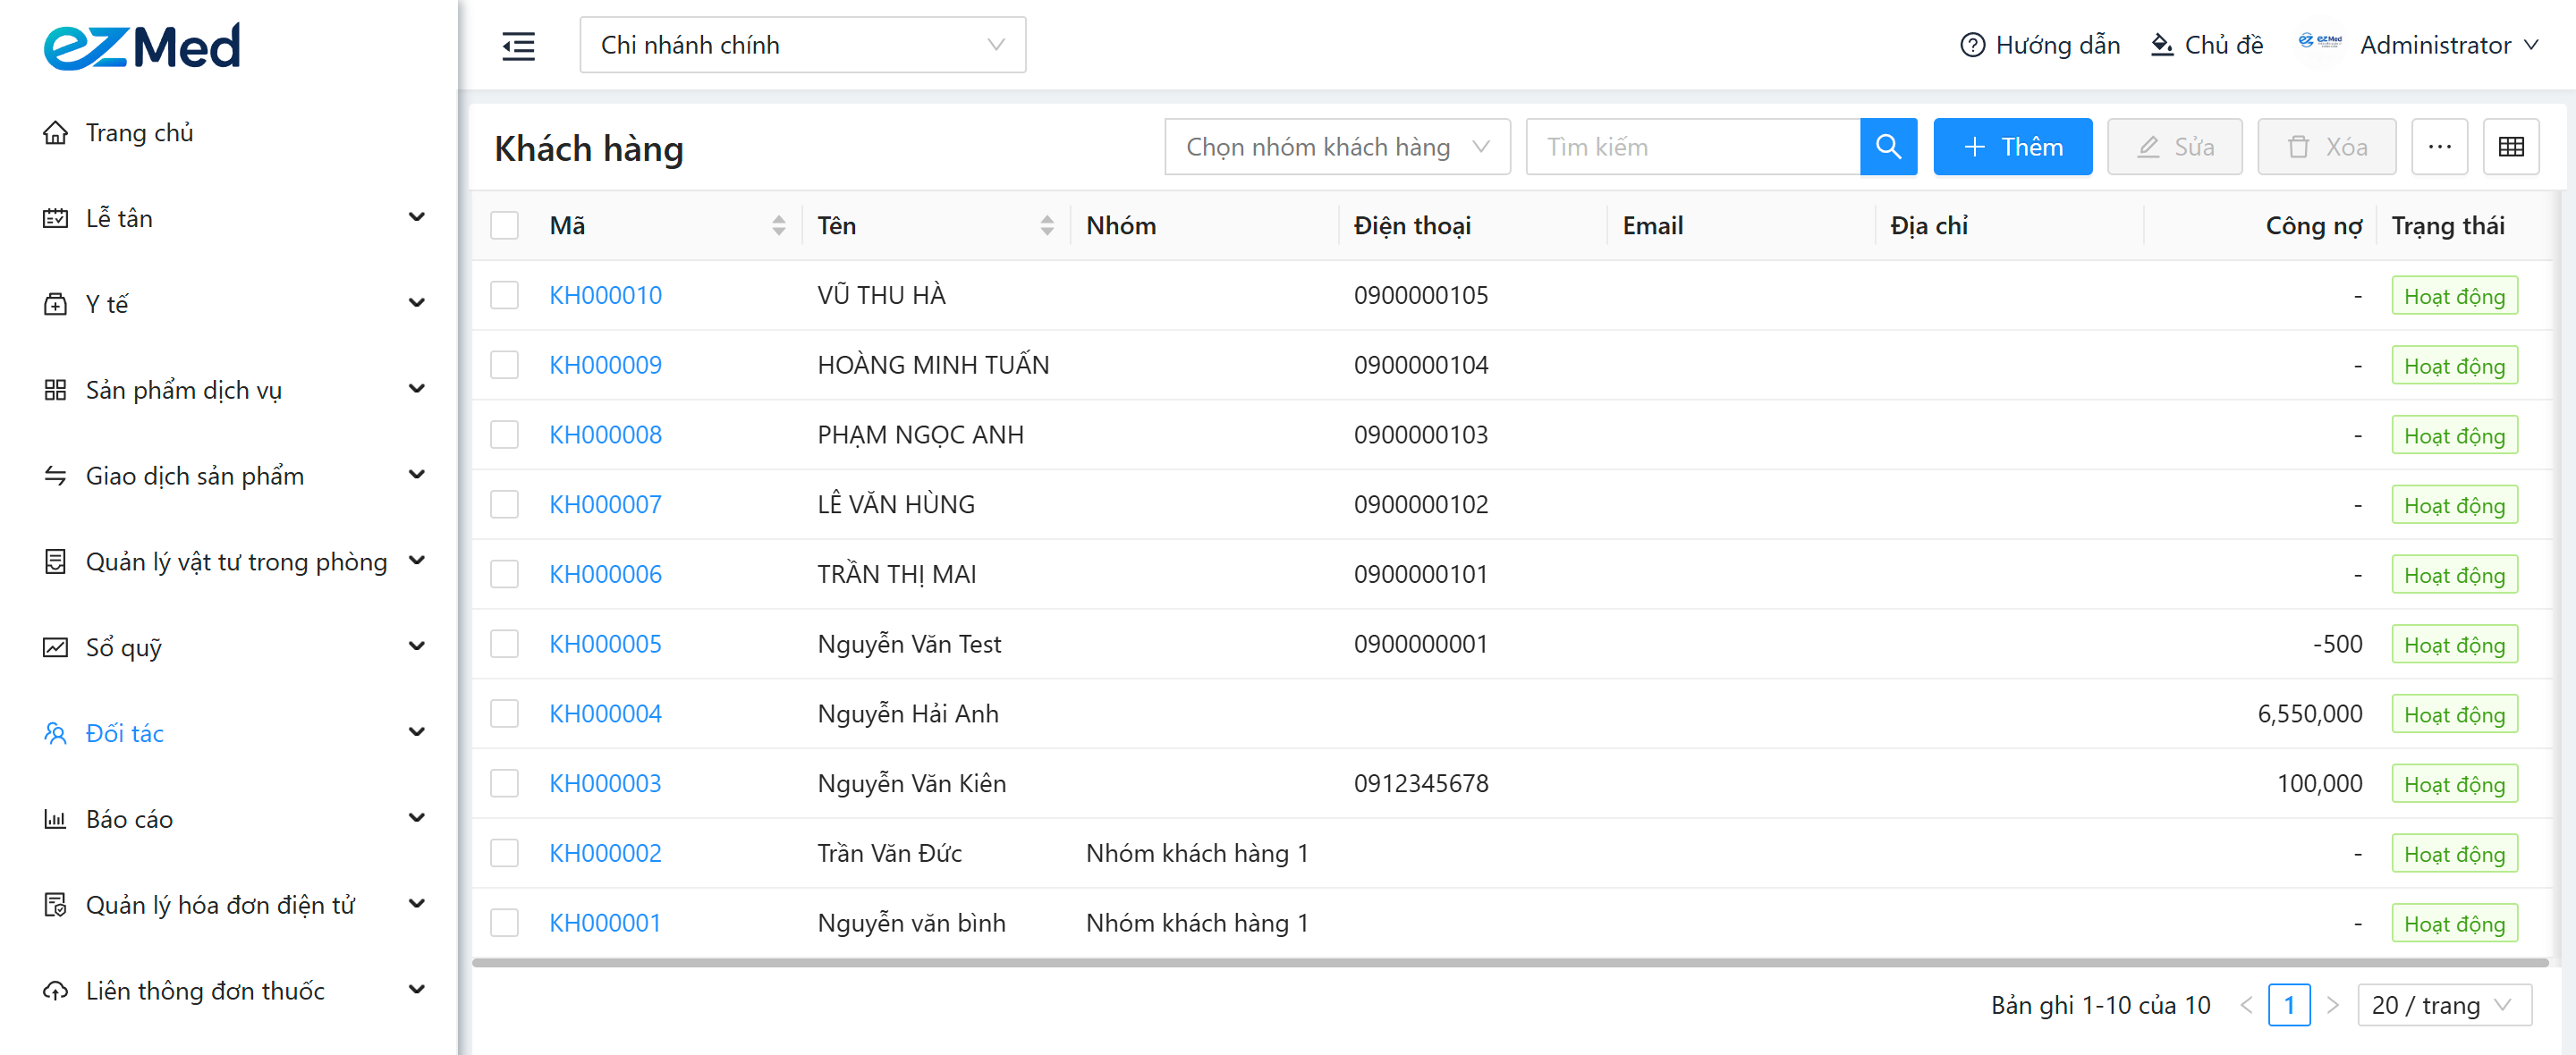Check the KH000010 row checkbox
The width and height of the screenshot is (2576, 1055).
[x=504, y=296]
